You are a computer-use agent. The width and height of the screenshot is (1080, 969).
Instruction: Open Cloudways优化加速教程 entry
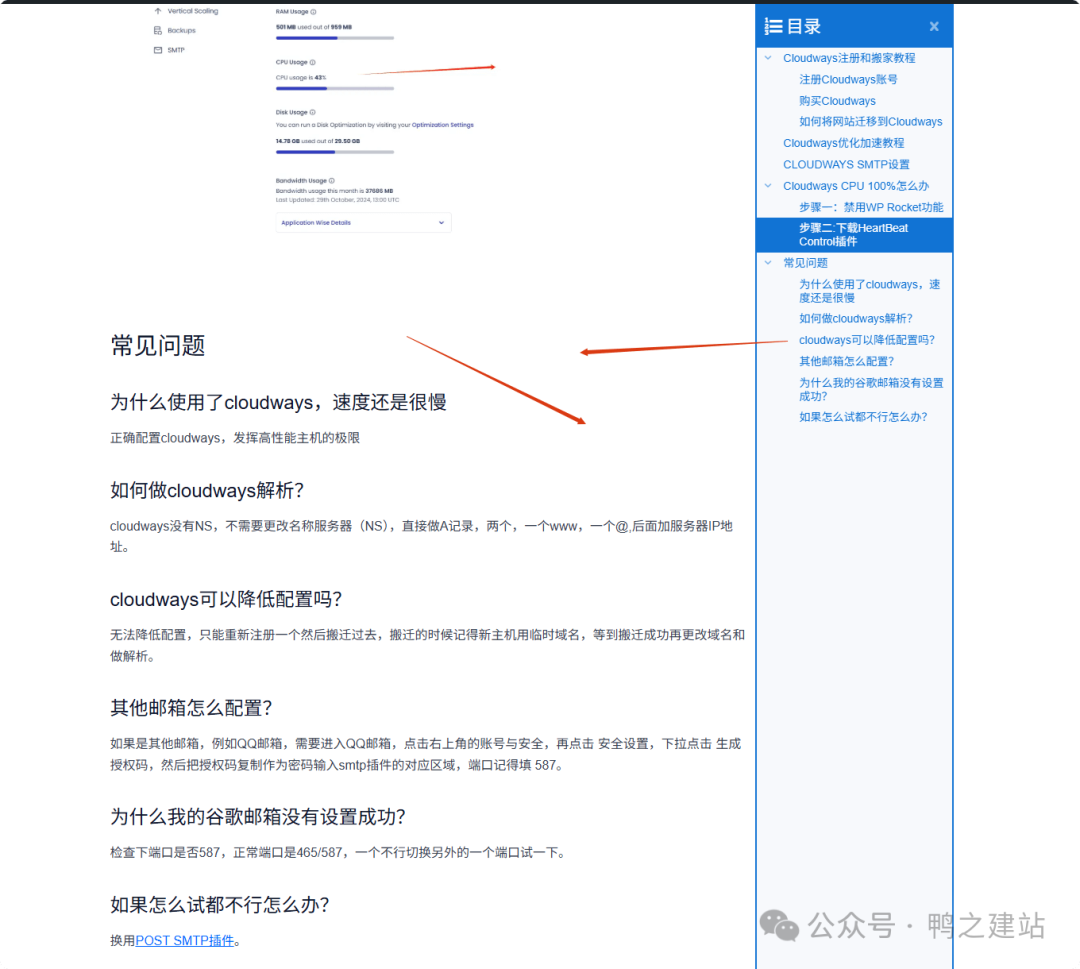click(843, 143)
